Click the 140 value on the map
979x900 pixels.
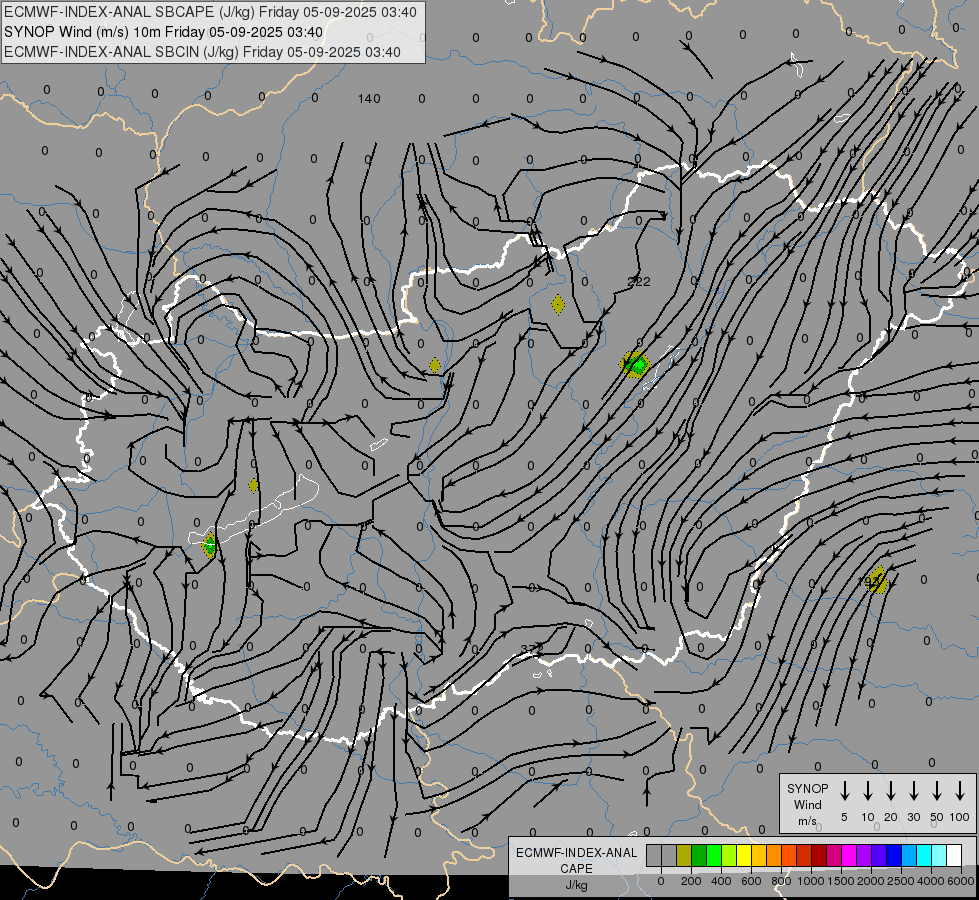[x=369, y=99]
